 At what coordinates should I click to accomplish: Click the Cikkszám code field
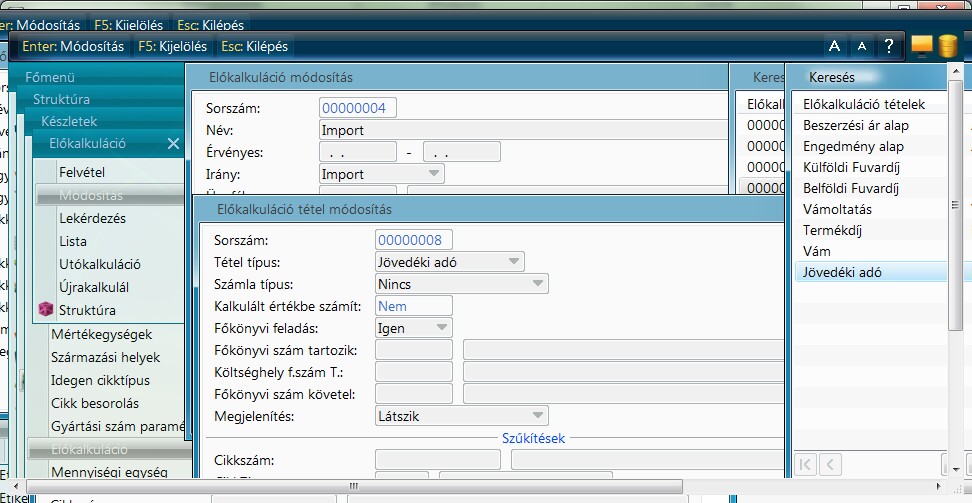[x=438, y=460]
